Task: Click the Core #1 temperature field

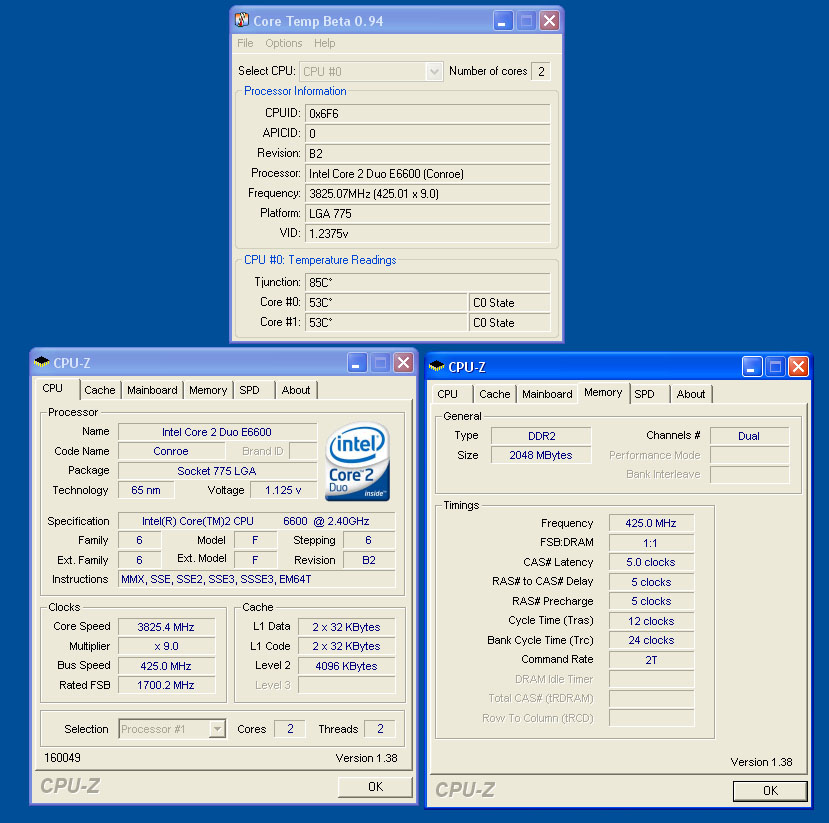Action: [x=386, y=322]
